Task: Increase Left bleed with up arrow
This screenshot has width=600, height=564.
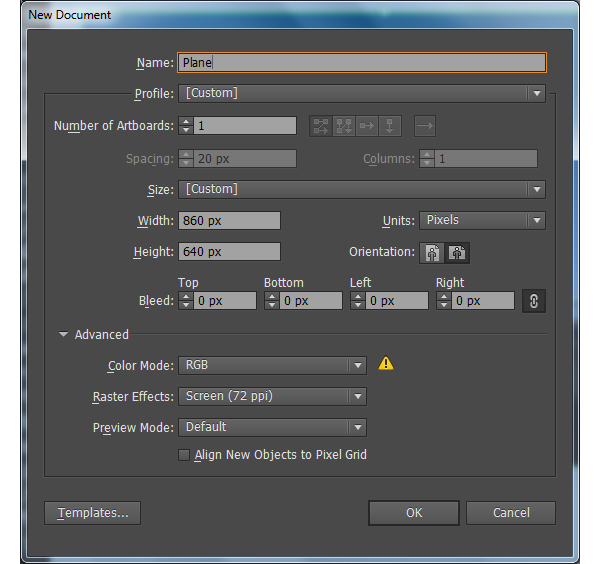Action: [x=358, y=297]
